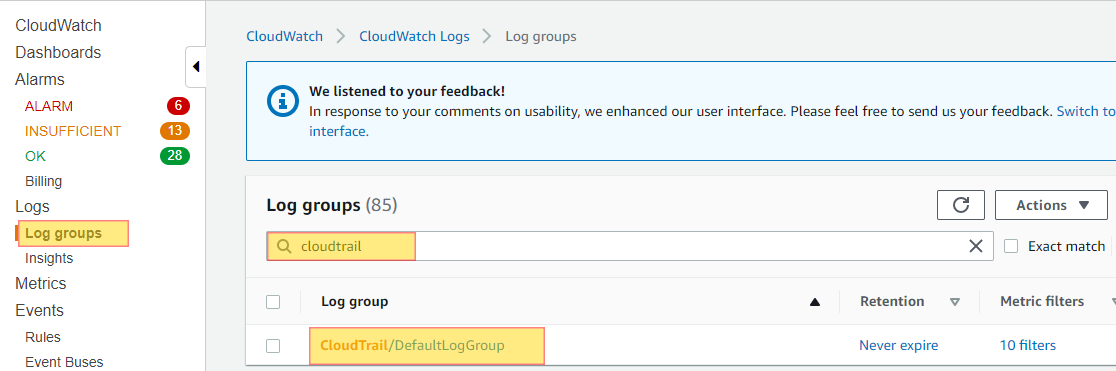Open the Actions dropdown menu
The width and height of the screenshot is (1116, 371).
click(x=1051, y=205)
